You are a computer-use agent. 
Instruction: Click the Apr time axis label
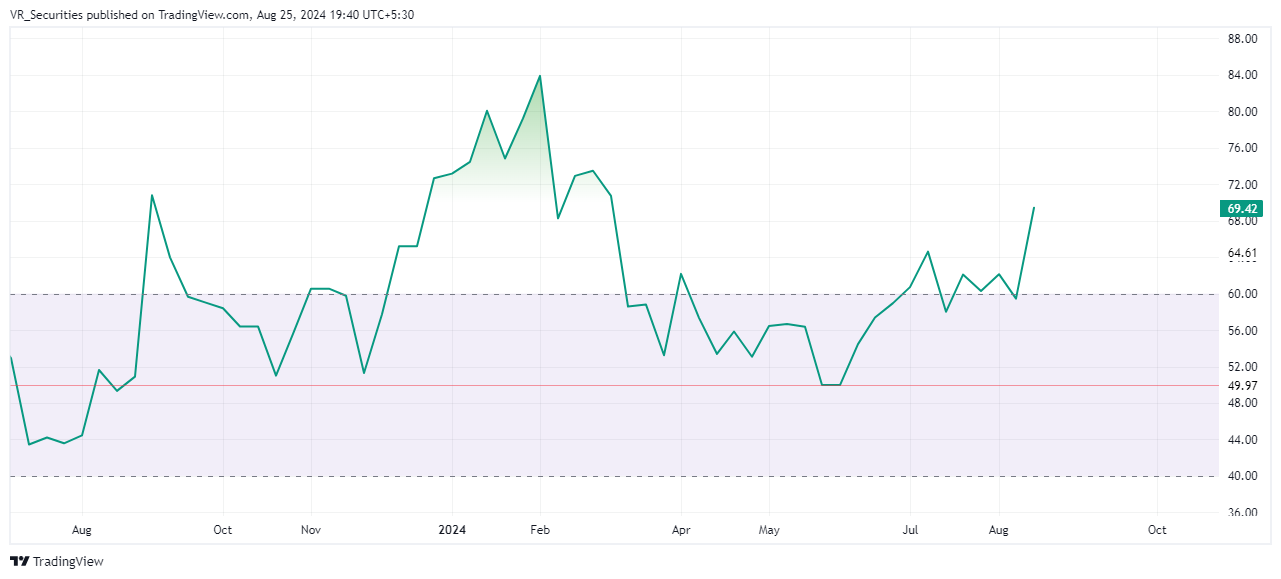click(681, 530)
